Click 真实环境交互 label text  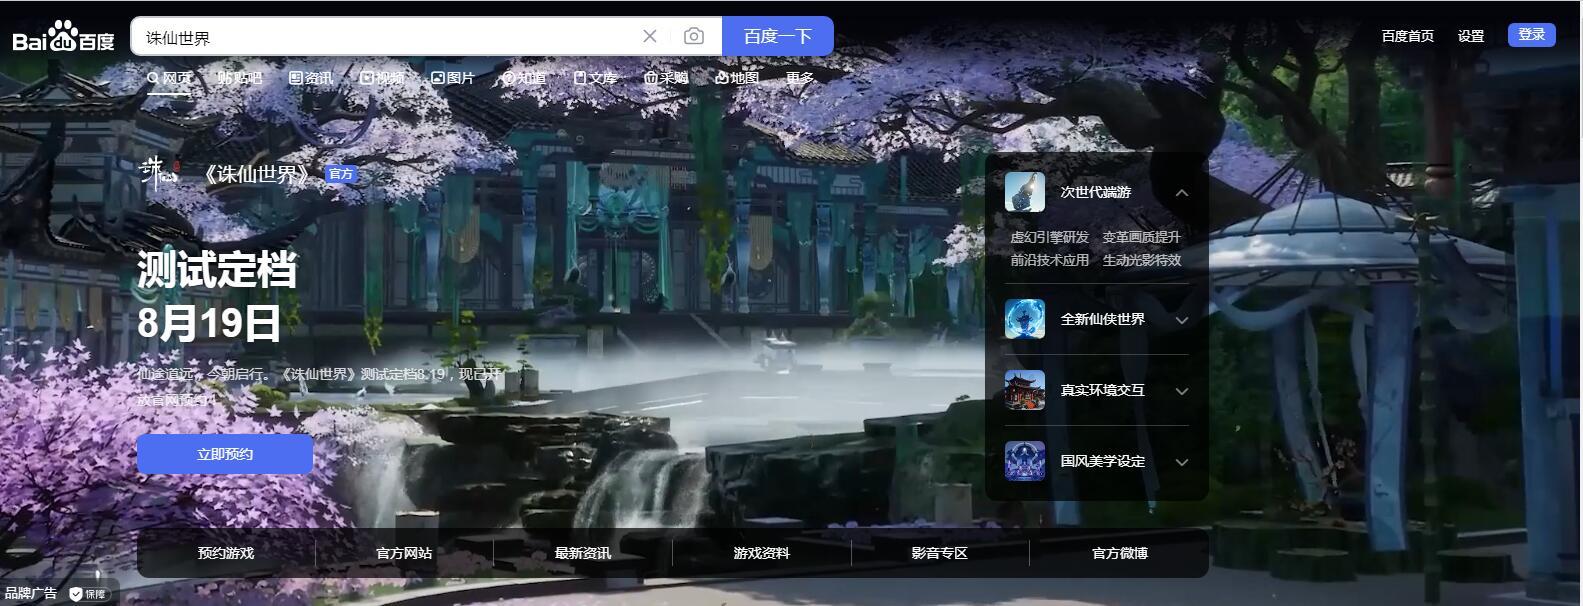[1103, 390]
